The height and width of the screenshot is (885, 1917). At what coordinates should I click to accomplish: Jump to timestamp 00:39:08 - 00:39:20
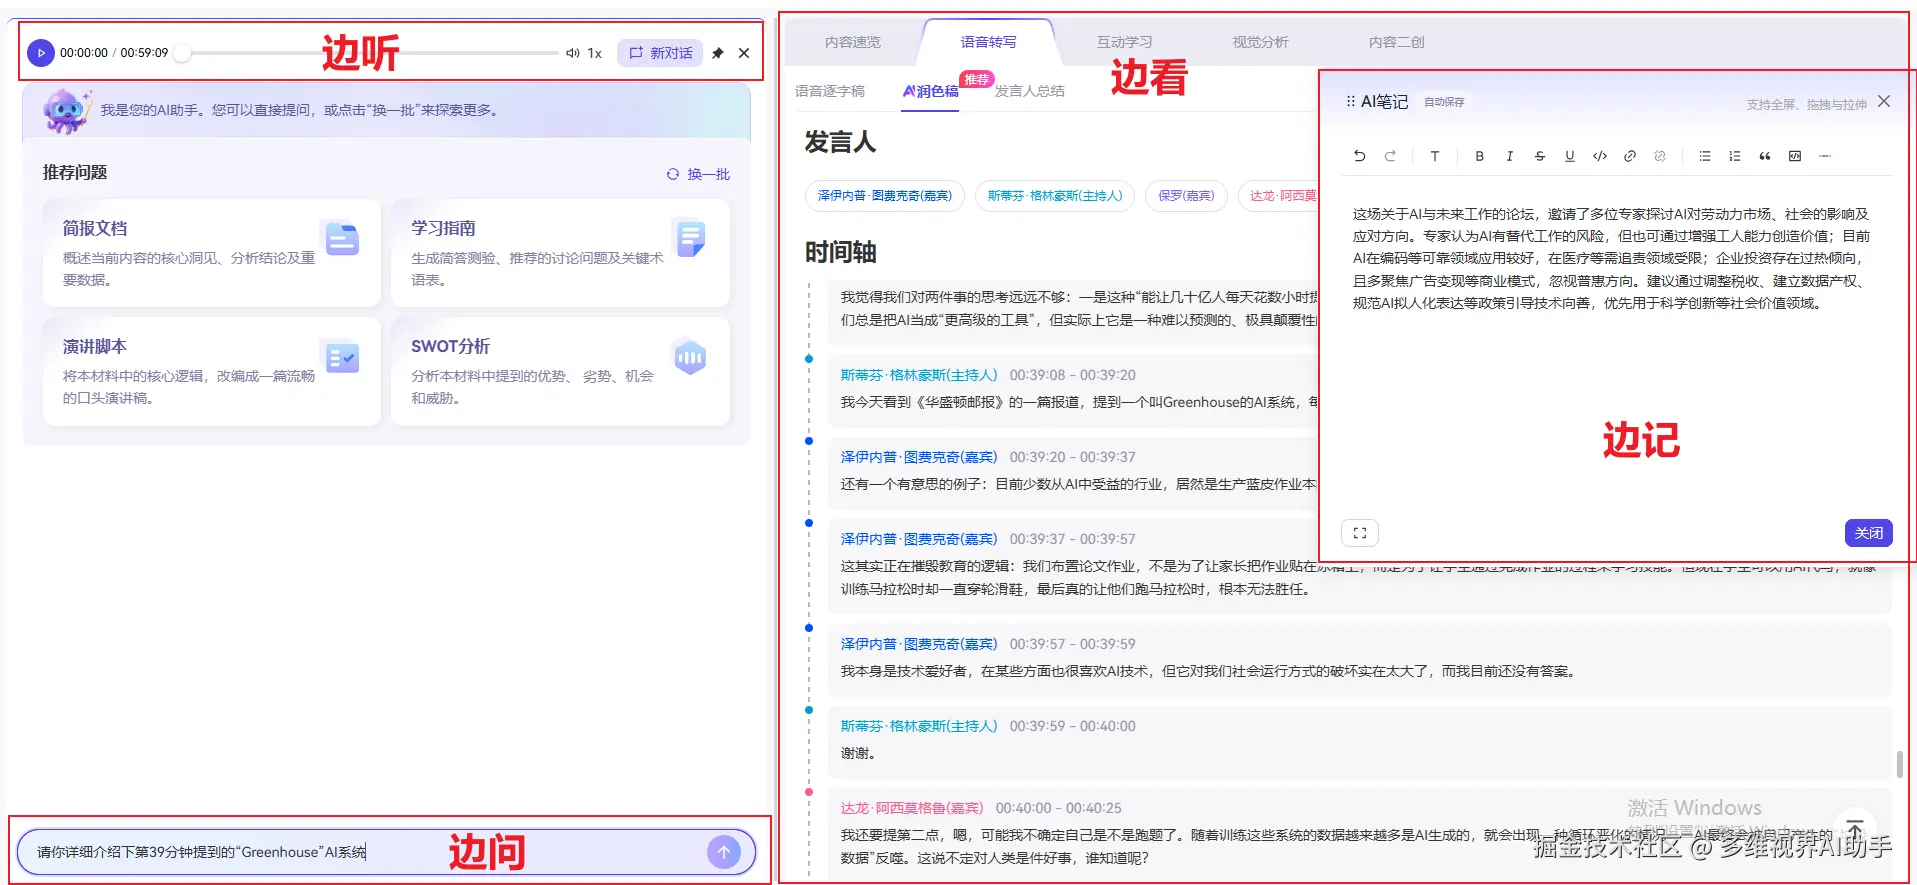[x=1072, y=375]
